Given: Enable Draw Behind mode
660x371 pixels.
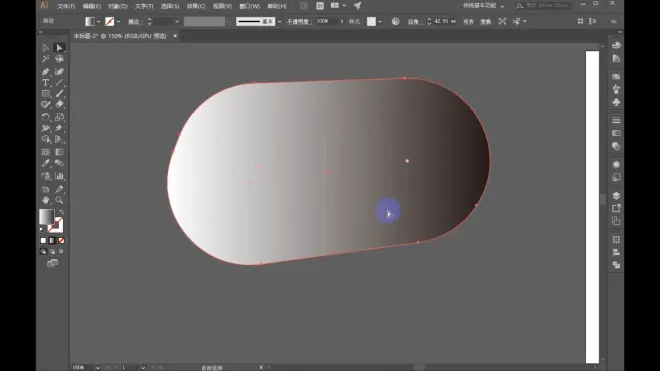Looking at the screenshot, I should [x=52, y=251].
